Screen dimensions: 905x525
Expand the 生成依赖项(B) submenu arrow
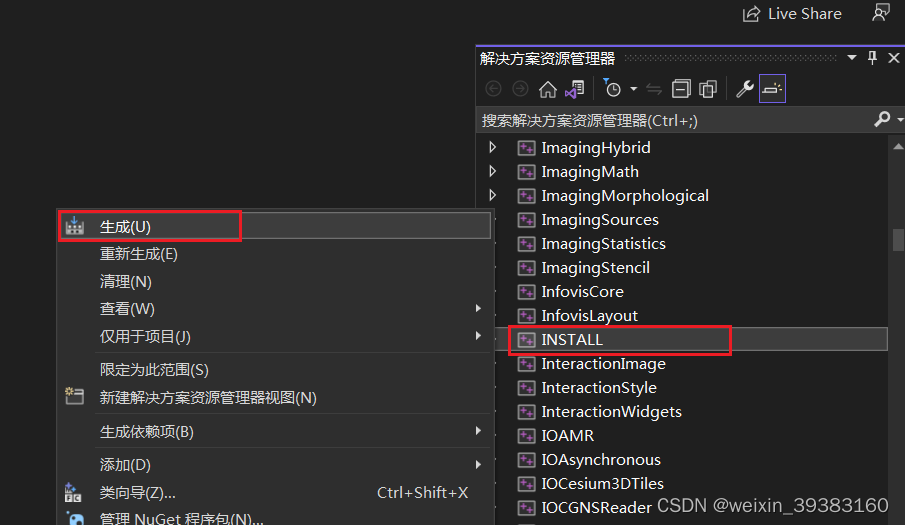coord(478,431)
